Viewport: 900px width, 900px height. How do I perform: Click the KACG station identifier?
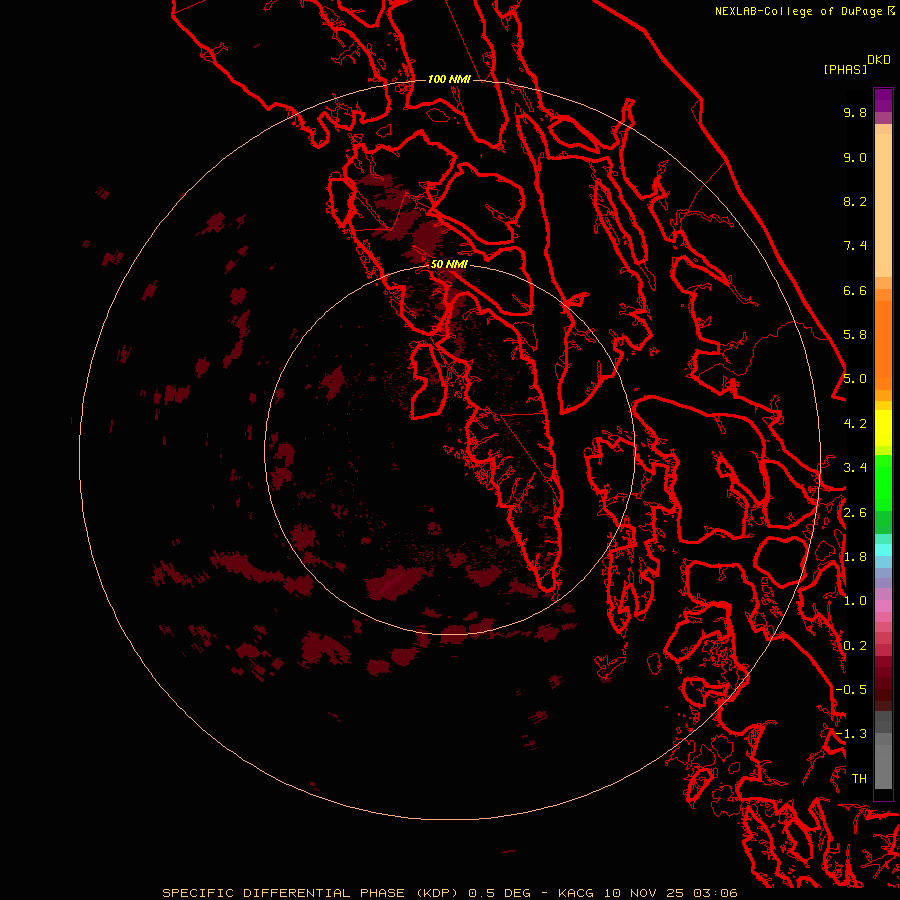[576, 893]
